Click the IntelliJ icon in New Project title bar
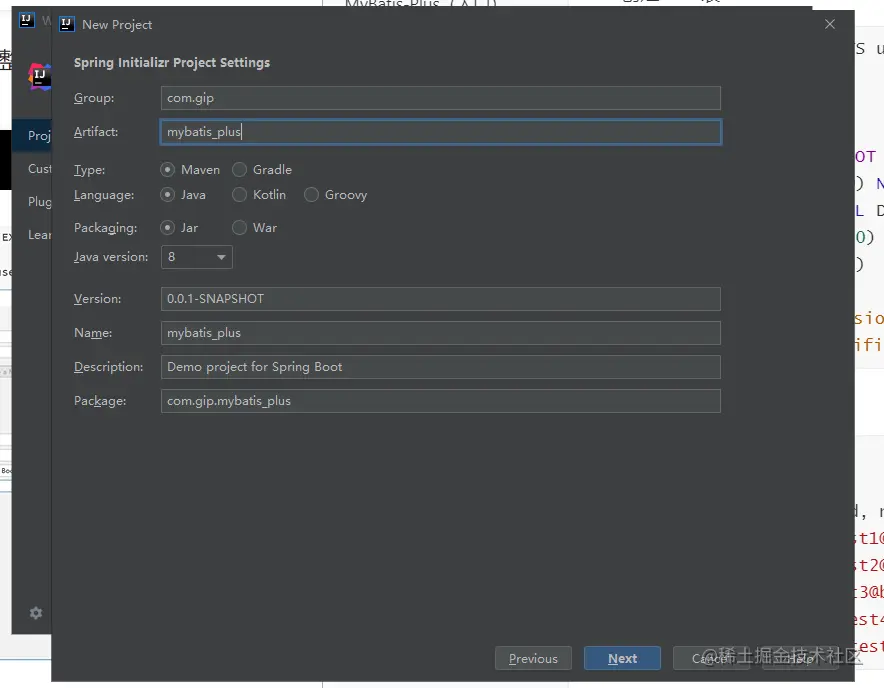 click(x=67, y=24)
